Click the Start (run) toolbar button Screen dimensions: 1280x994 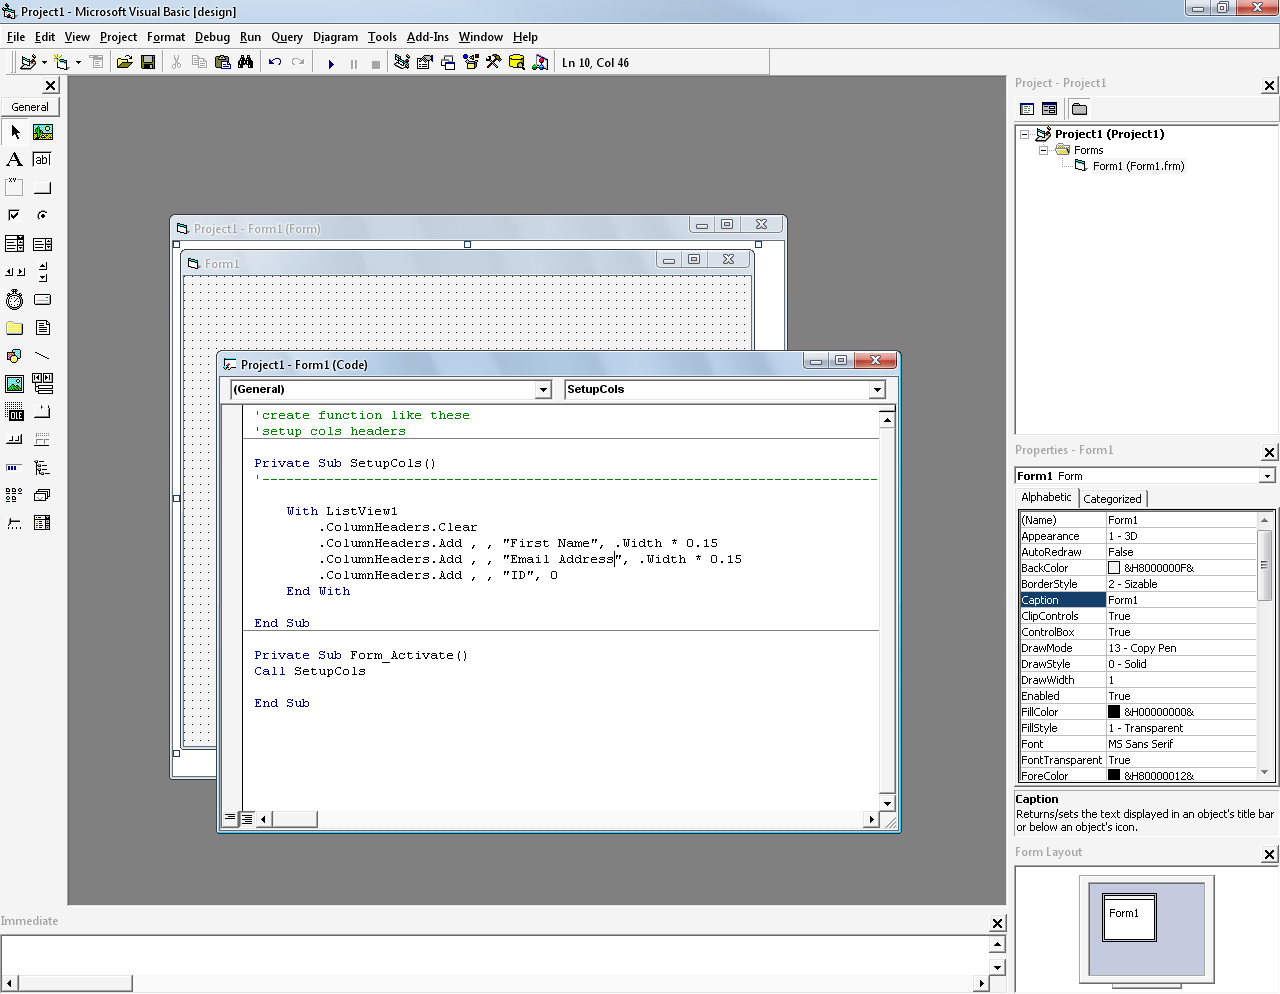click(331, 63)
